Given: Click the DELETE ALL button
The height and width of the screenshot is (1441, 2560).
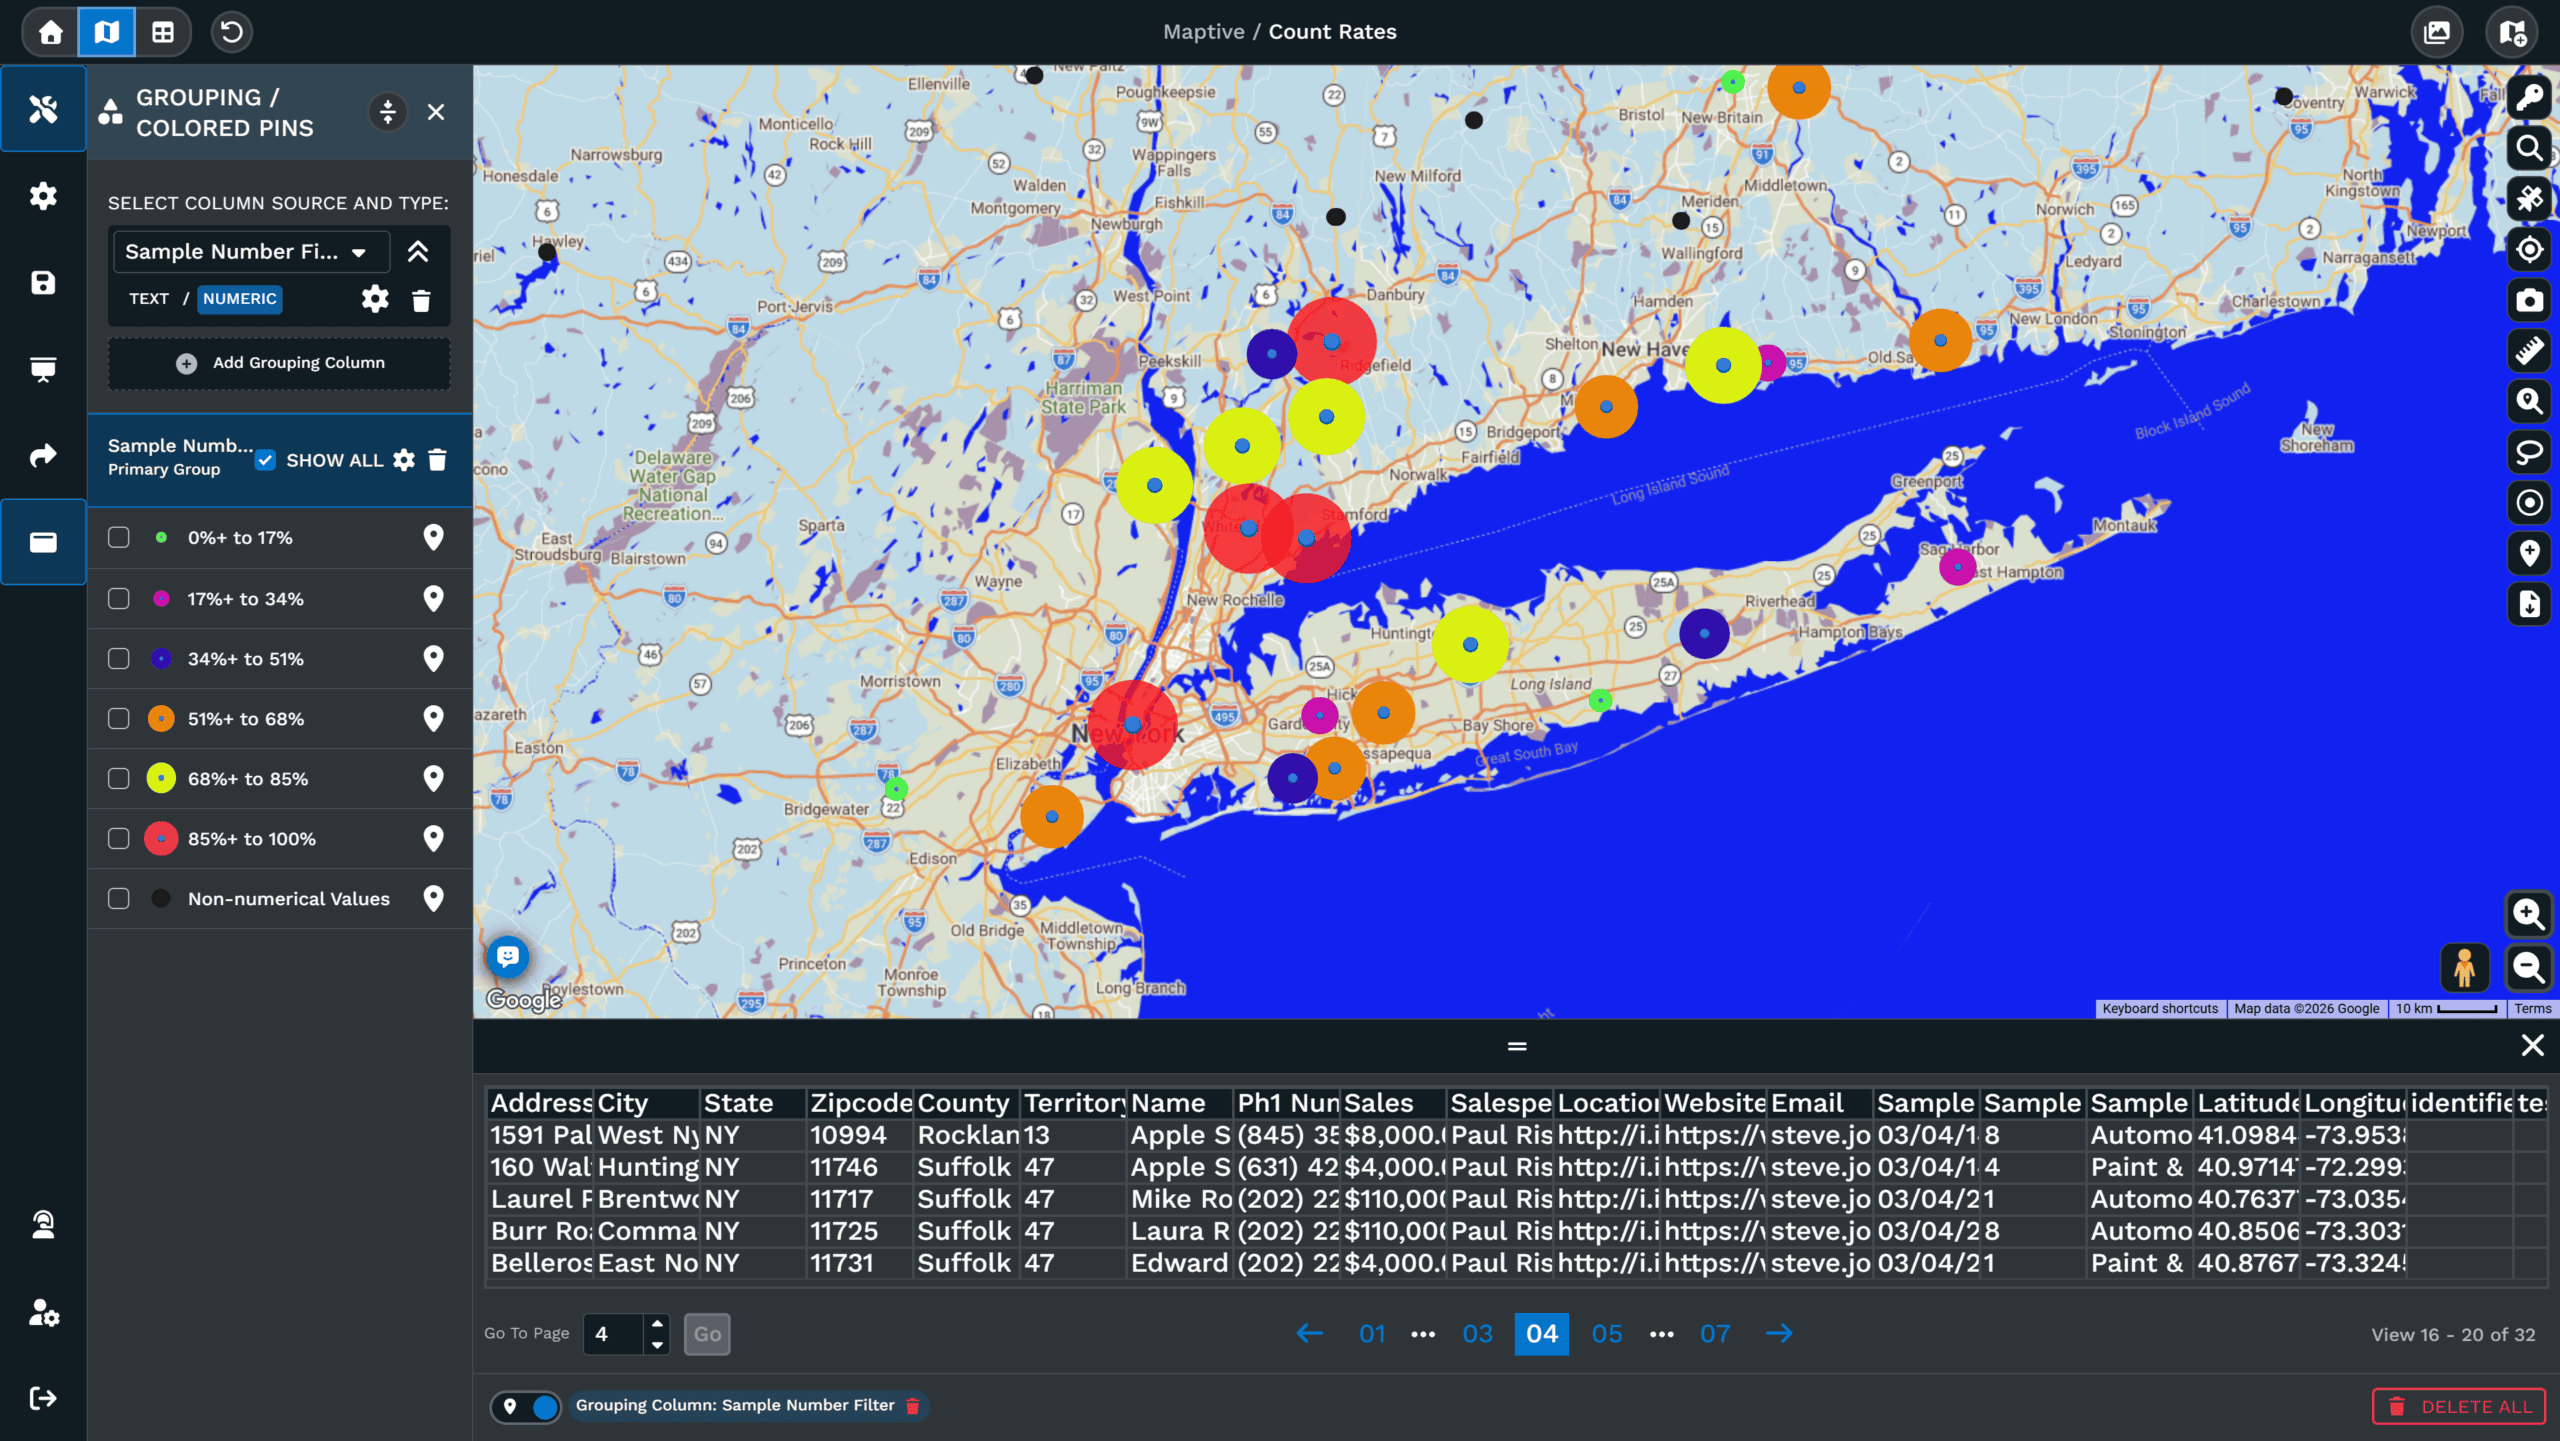Looking at the screenshot, I should (2460, 1407).
